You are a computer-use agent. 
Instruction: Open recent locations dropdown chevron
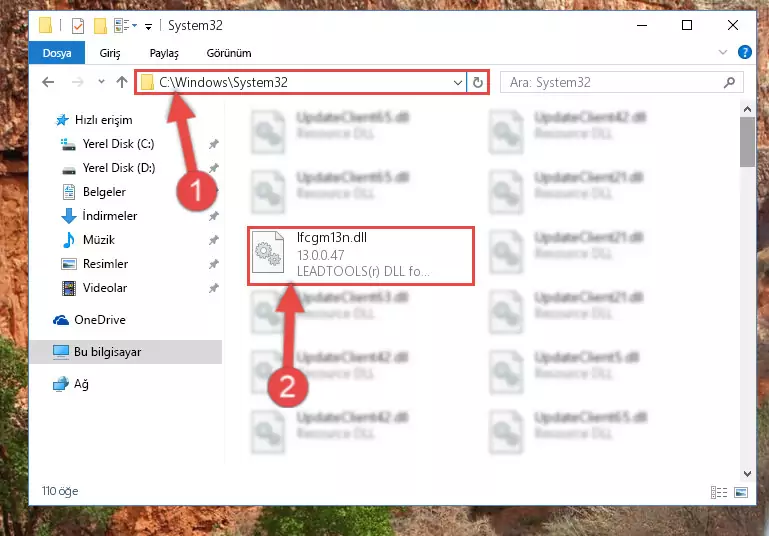101,82
